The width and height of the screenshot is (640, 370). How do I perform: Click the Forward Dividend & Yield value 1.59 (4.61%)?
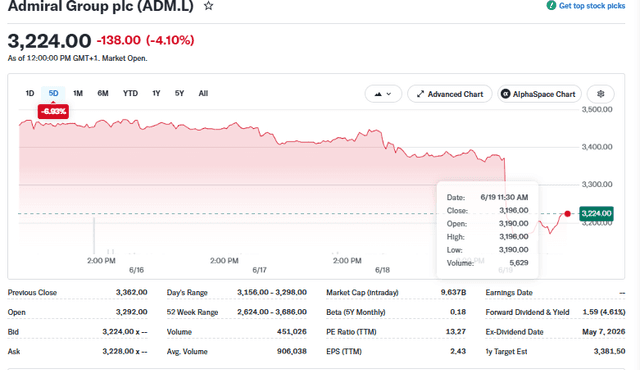pos(604,312)
